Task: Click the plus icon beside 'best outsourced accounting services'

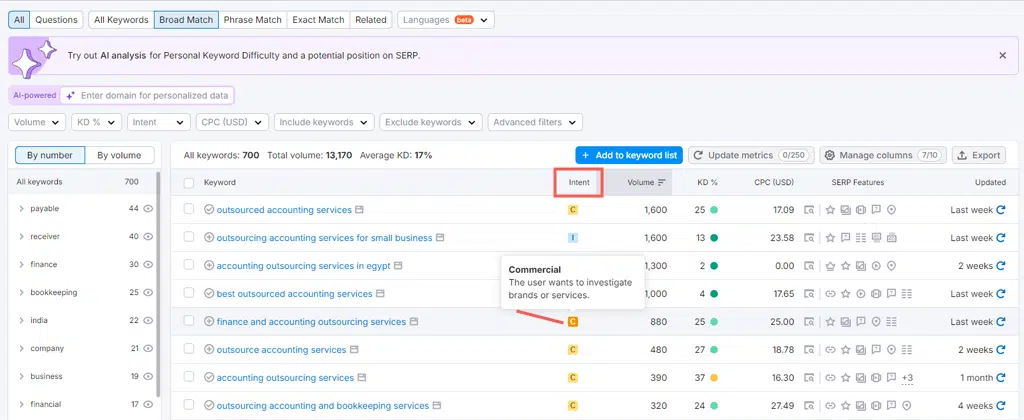Action: (x=209, y=294)
